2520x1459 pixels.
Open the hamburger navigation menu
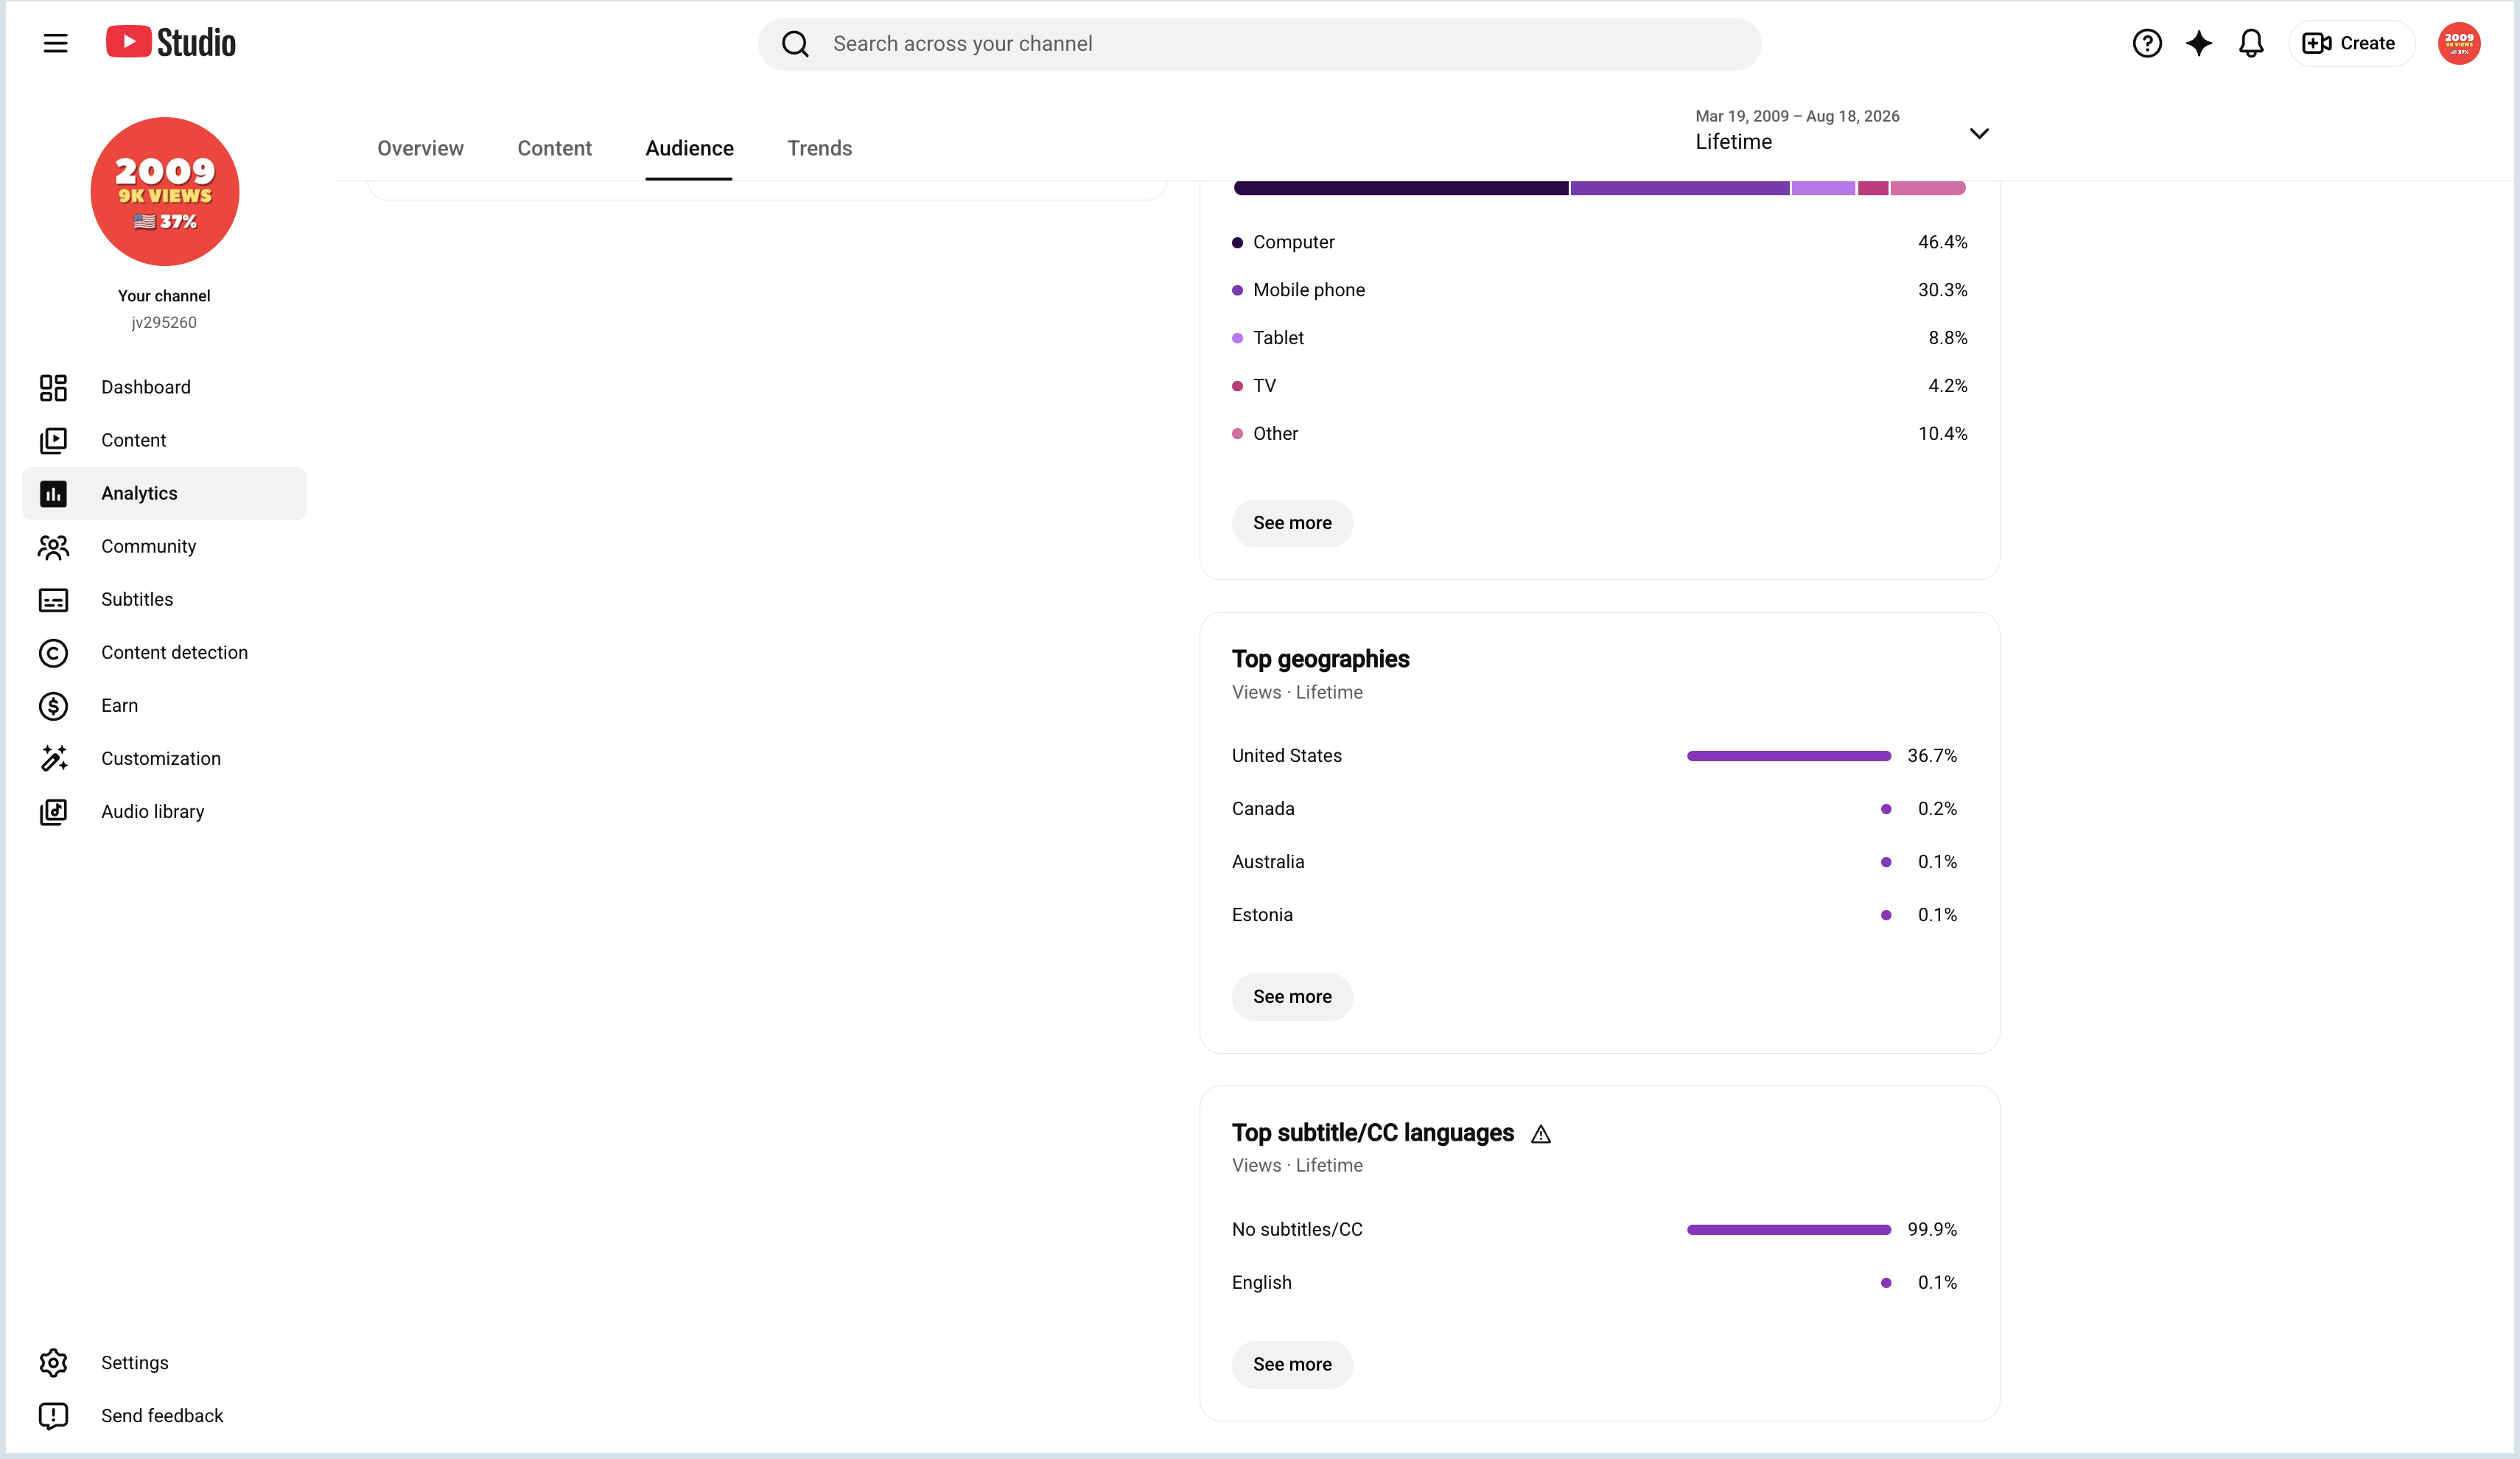click(x=55, y=43)
